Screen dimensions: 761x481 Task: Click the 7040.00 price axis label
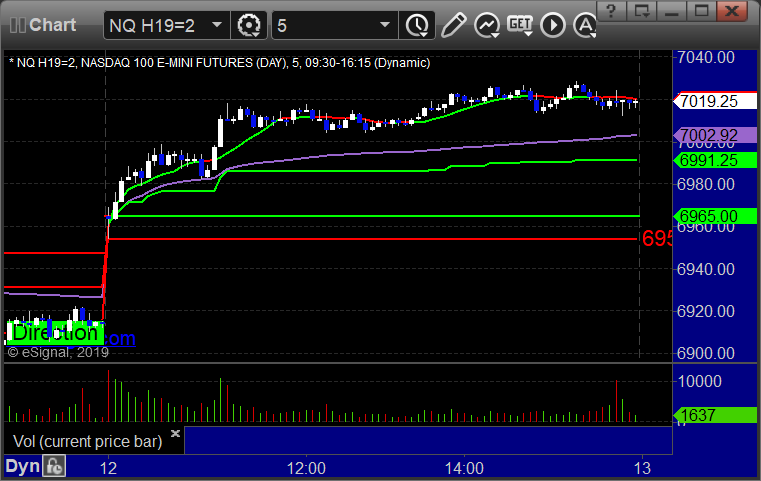point(706,57)
